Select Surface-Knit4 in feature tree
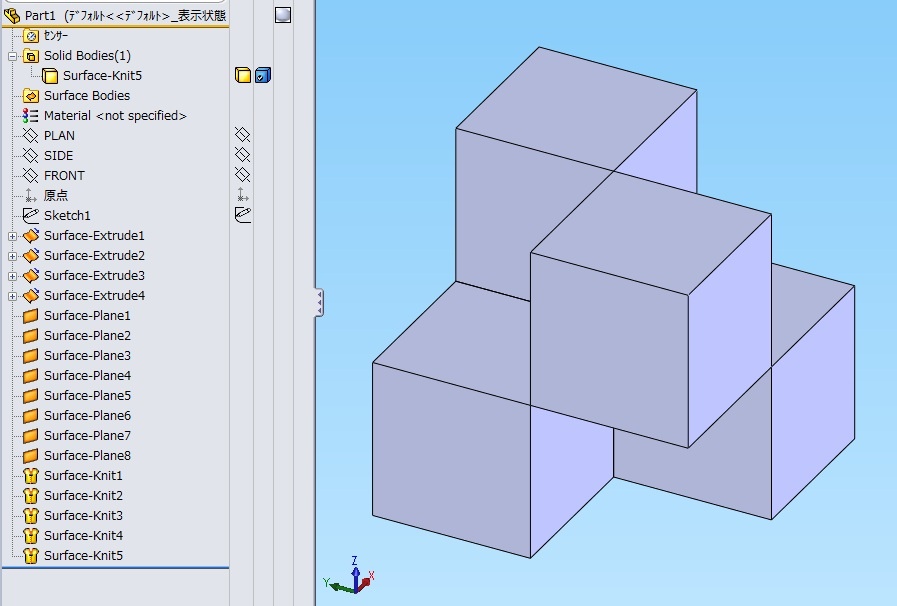Viewport: 897px width, 606px height. [83, 536]
